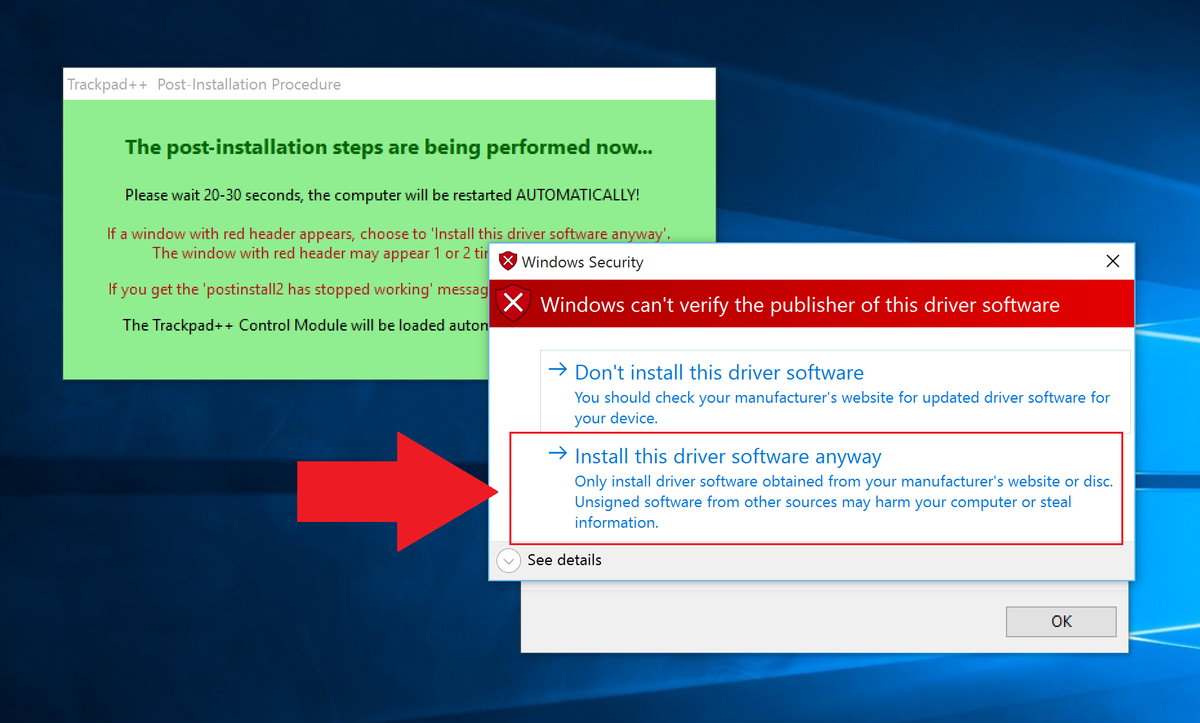This screenshot has width=1200, height=723.
Task: Click the Trackpad++ Post-Installation Procedure title bar
Action: click(390, 84)
